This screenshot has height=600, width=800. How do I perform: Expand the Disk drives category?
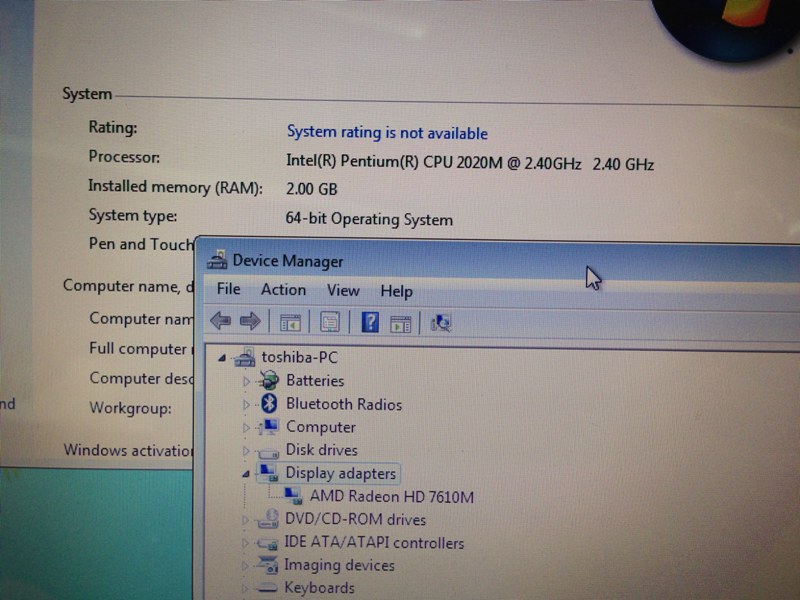coord(245,450)
